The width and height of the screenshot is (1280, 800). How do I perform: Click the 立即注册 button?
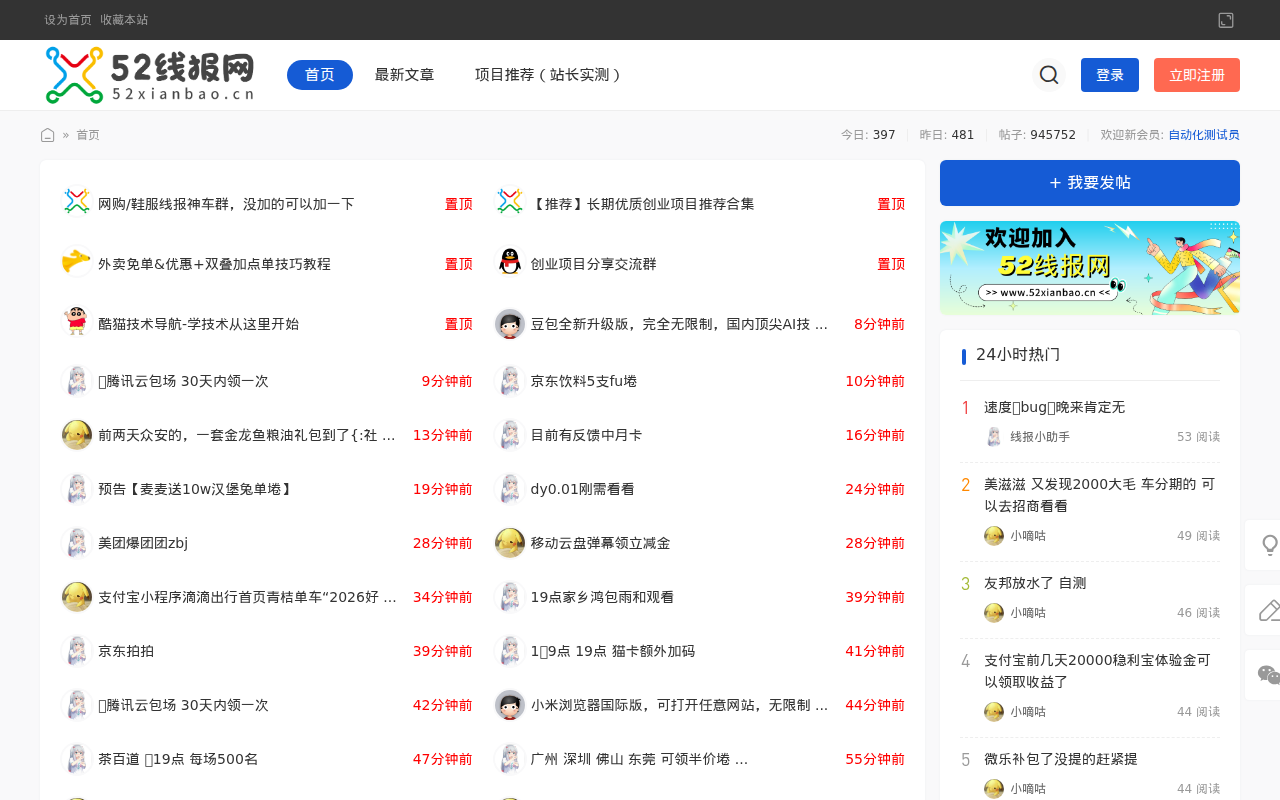tap(1196, 74)
